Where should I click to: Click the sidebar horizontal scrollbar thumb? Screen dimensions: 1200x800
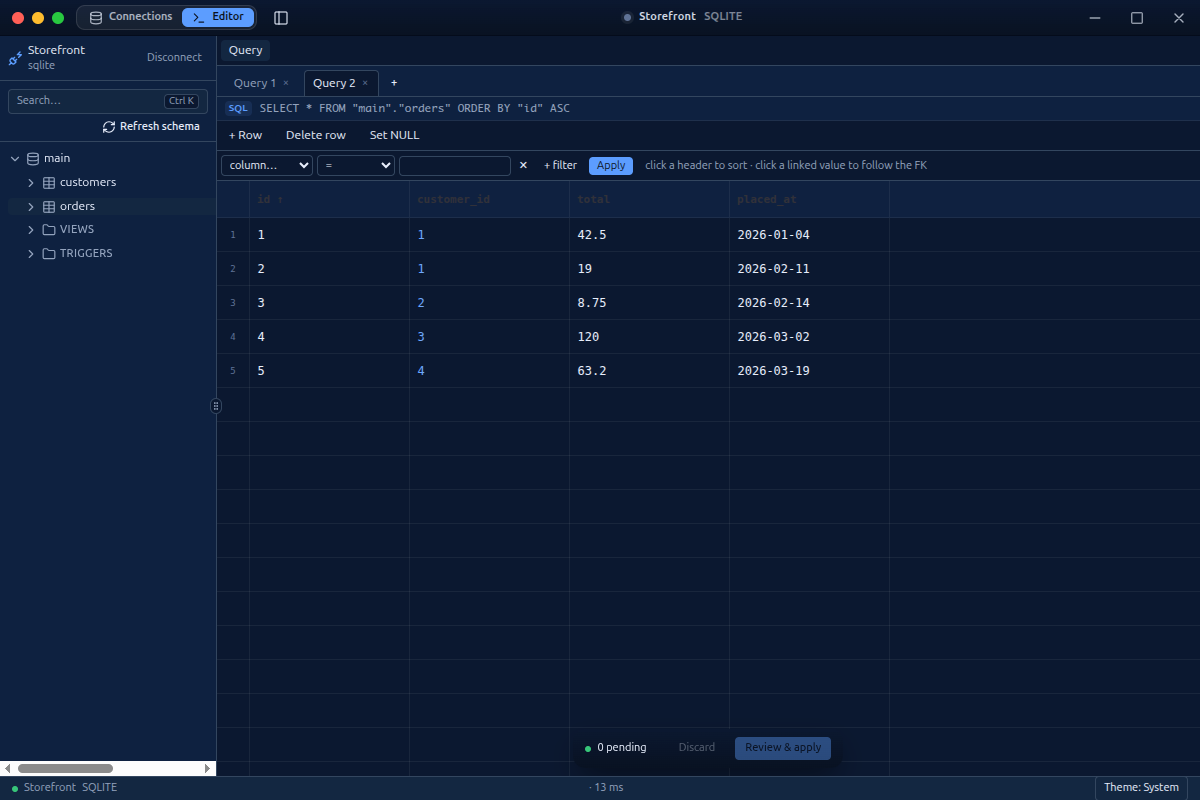(x=65, y=768)
